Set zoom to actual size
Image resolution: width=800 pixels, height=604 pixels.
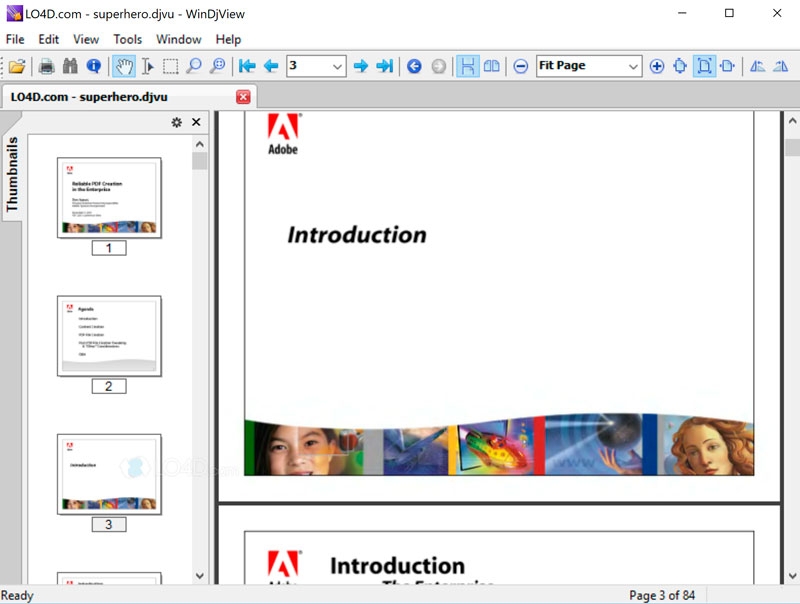(680, 66)
